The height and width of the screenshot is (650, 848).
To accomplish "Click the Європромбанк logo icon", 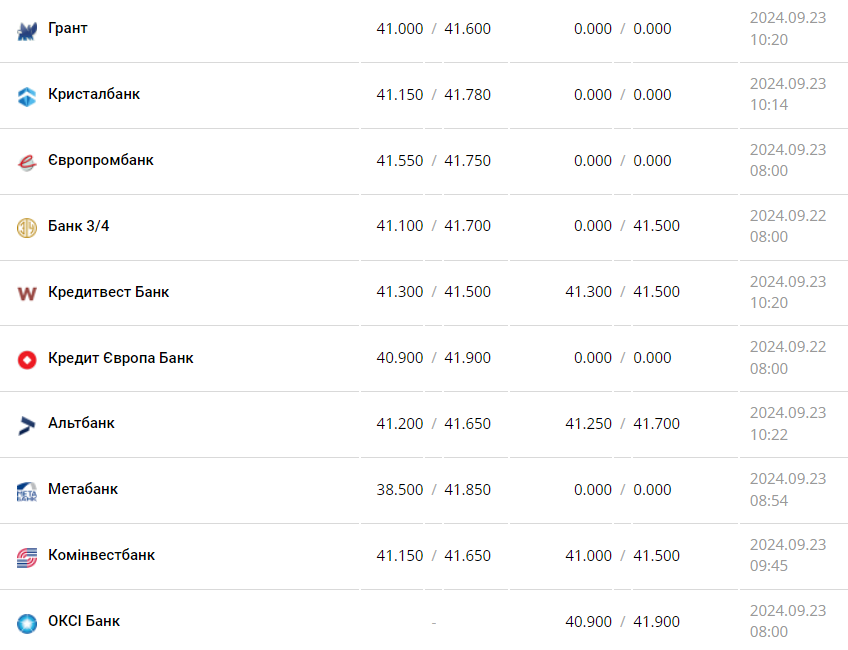I will [x=27, y=162].
